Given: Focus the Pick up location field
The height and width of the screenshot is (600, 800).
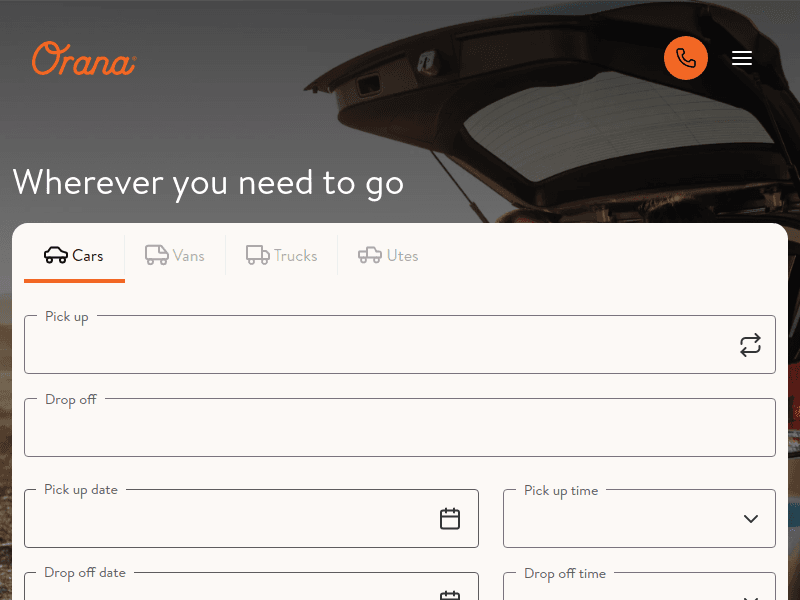Looking at the screenshot, I should [380, 346].
